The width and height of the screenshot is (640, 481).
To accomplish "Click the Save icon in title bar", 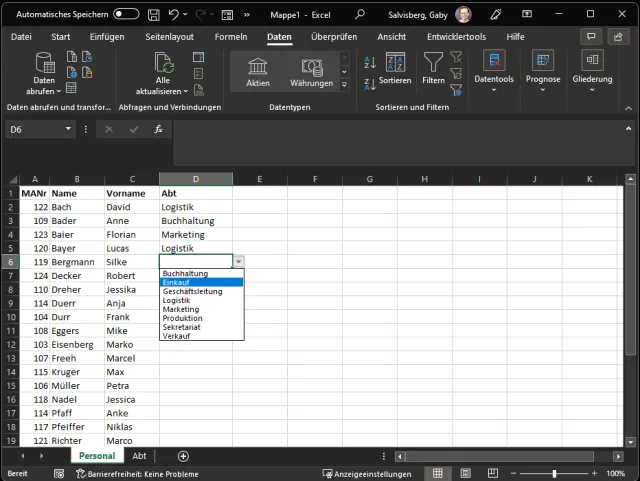I will coord(152,15).
